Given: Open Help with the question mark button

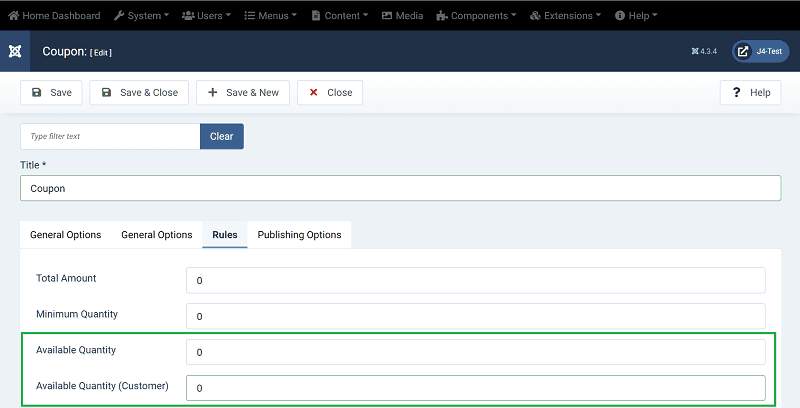Looking at the screenshot, I should 750,92.
